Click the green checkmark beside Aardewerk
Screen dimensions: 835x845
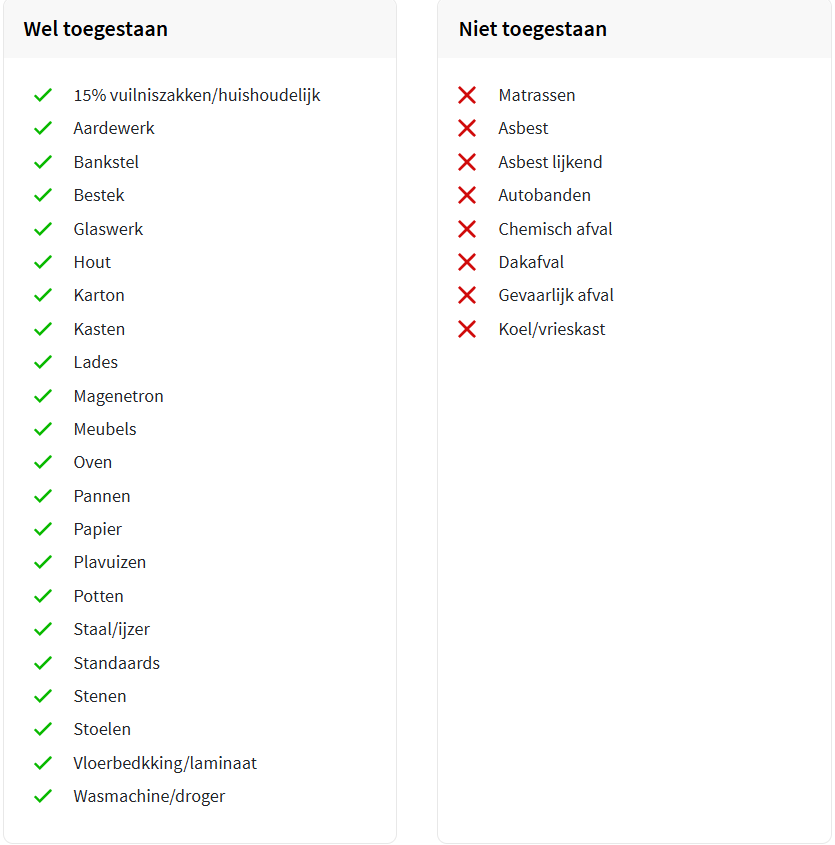pyautogui.click(x=43, y=128)
